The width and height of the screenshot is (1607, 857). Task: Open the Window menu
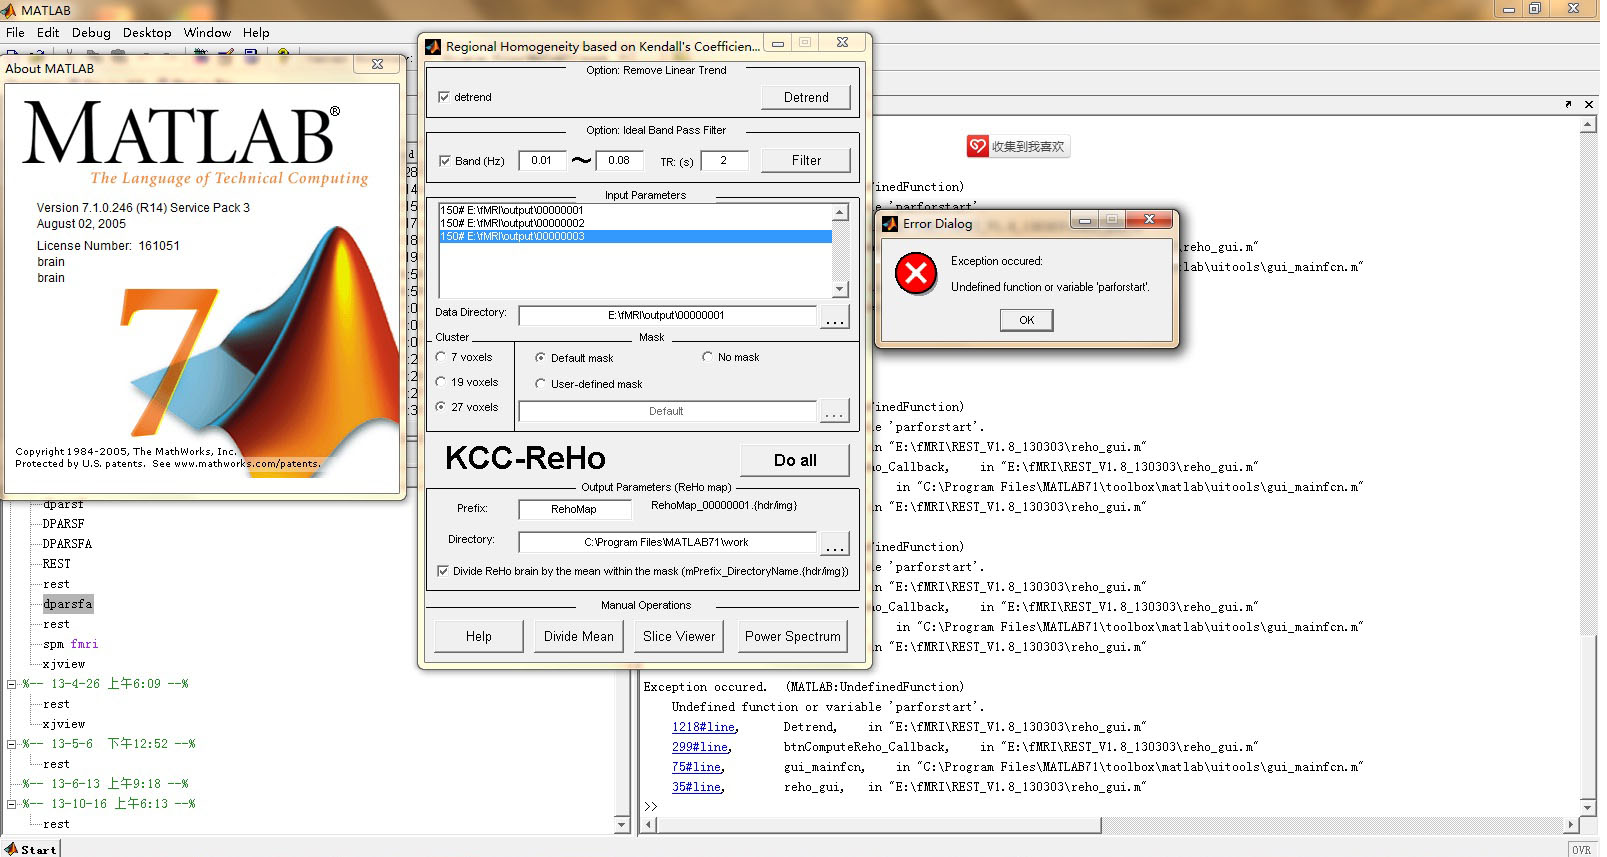pyautogui.click(x=207, y=33)
